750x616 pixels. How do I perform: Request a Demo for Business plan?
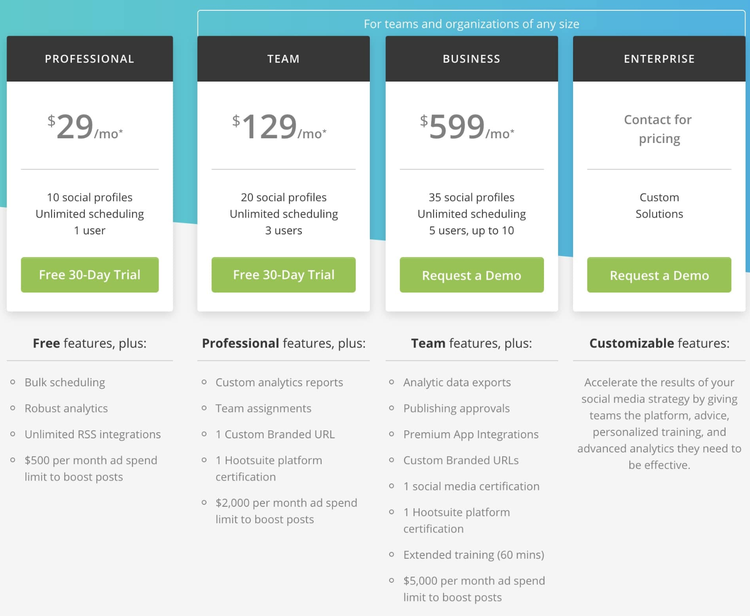471,275
